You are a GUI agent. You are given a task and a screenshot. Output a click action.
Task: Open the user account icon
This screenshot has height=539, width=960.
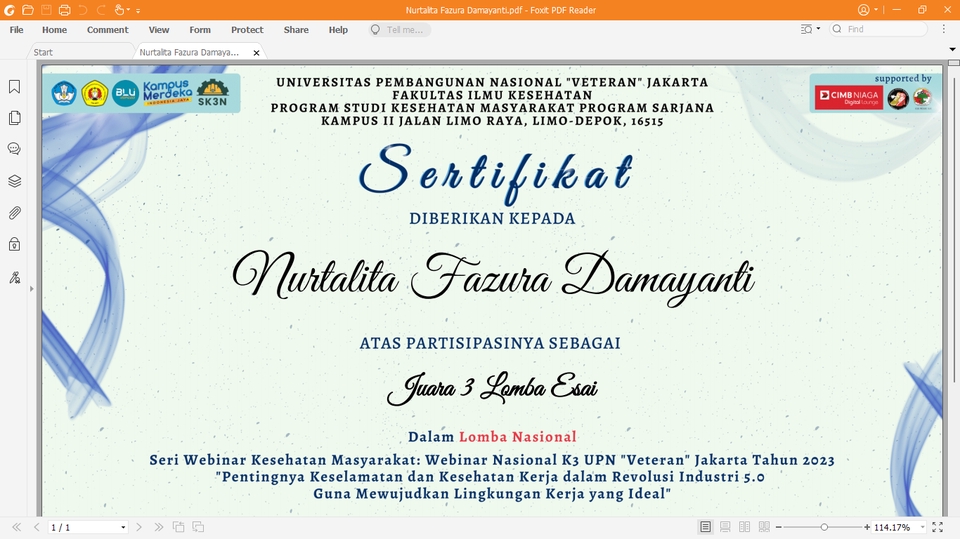(x=863, y=10)
